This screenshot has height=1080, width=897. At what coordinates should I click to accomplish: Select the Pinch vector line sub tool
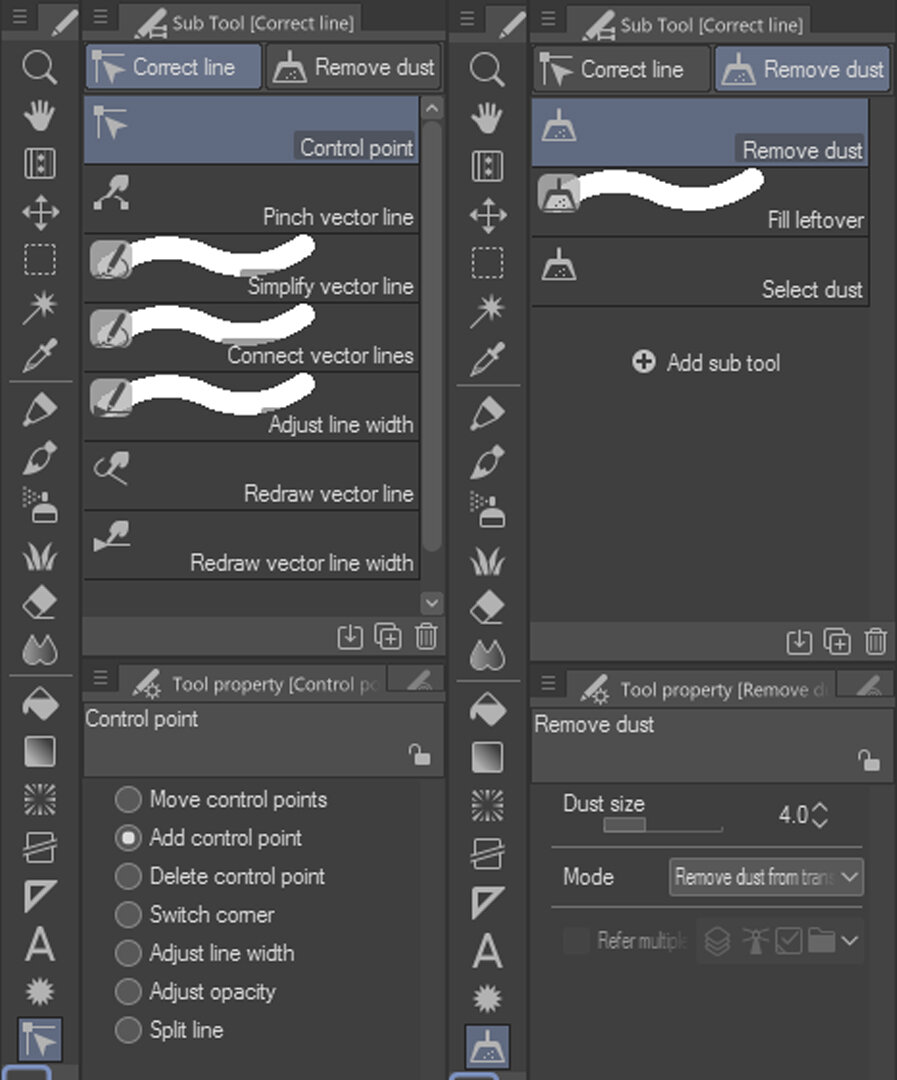[x=251, y=200]
